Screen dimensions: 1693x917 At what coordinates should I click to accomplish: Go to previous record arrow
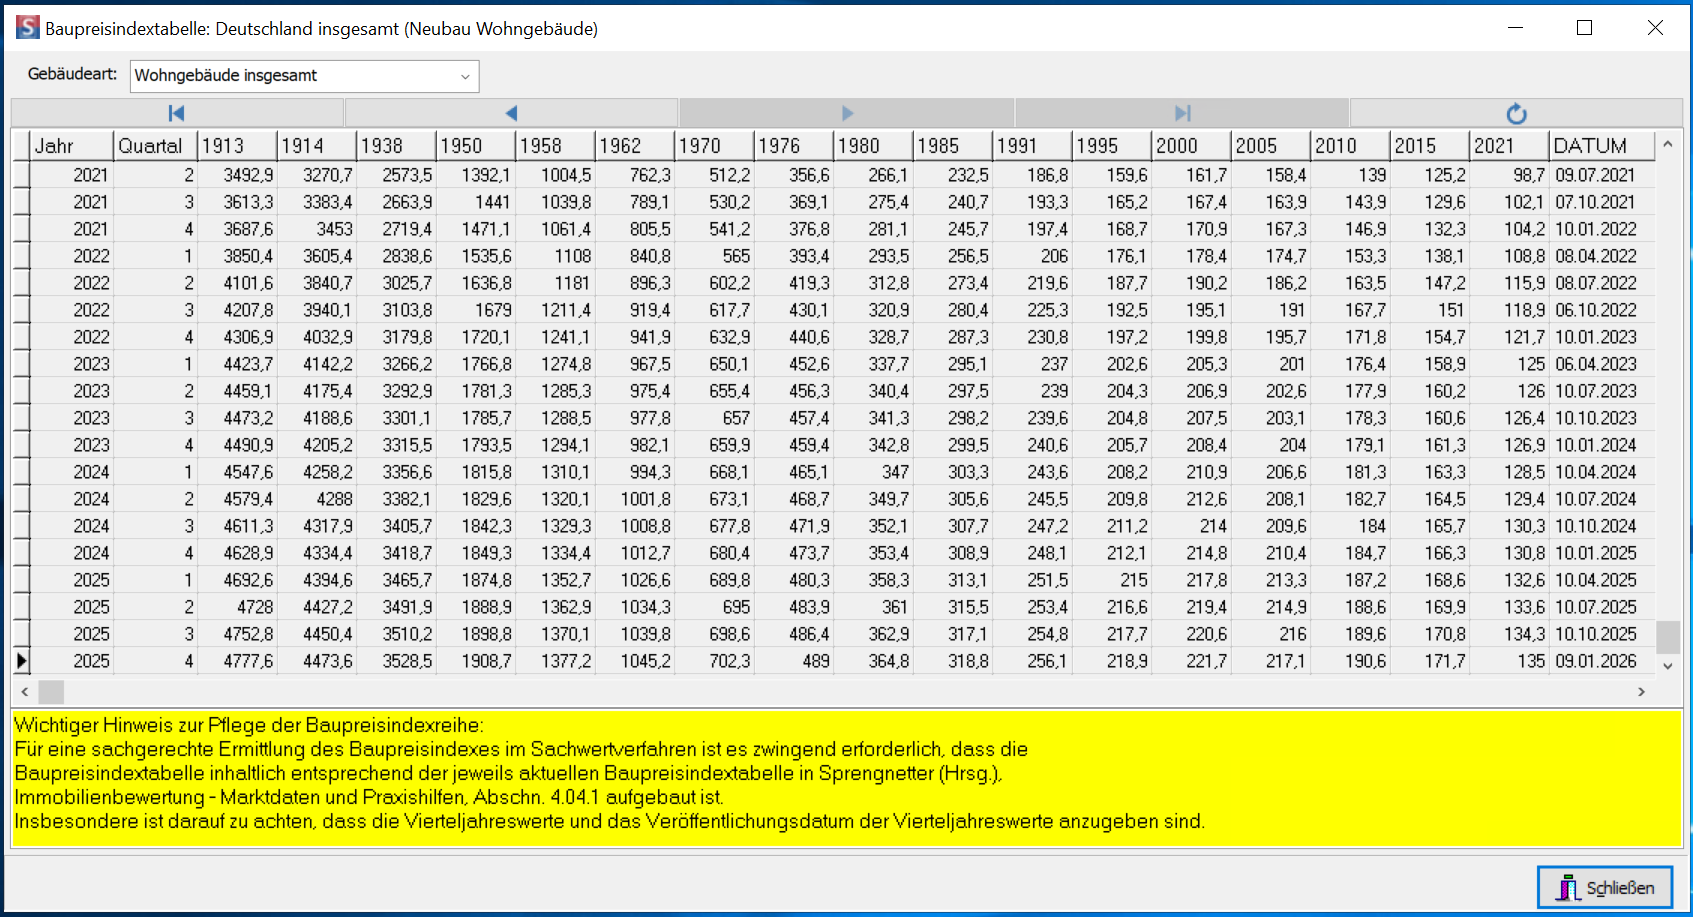[x=511, y=113]
